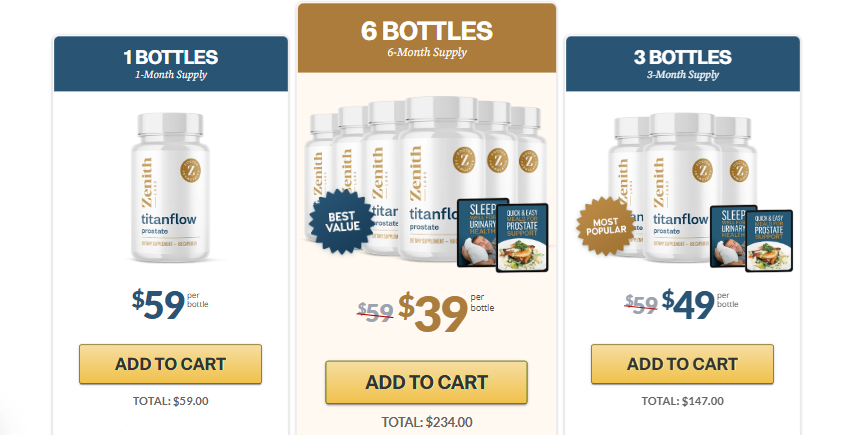Click ADD TO CART for 6 bottles
858x443 pixels.
pos(426,382)
